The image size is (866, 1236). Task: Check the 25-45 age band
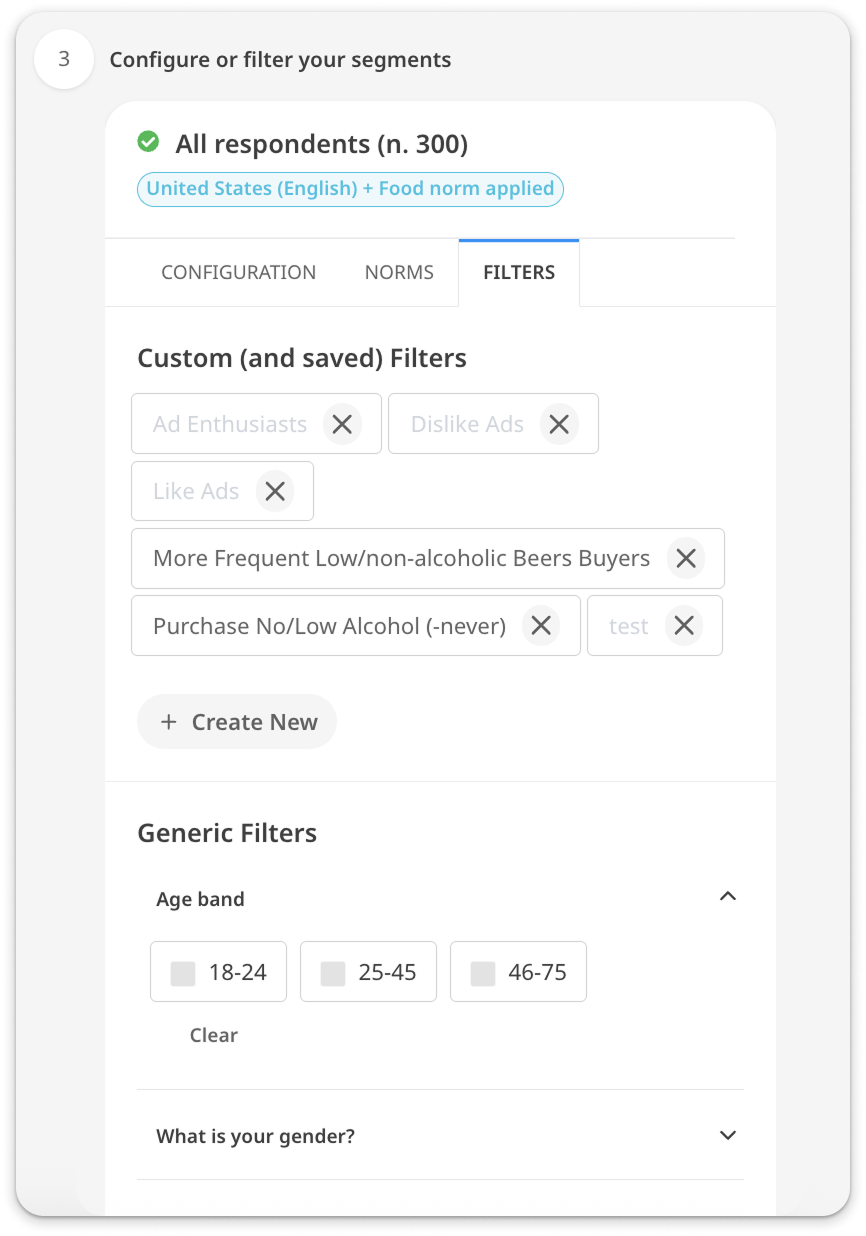[333, 973]
